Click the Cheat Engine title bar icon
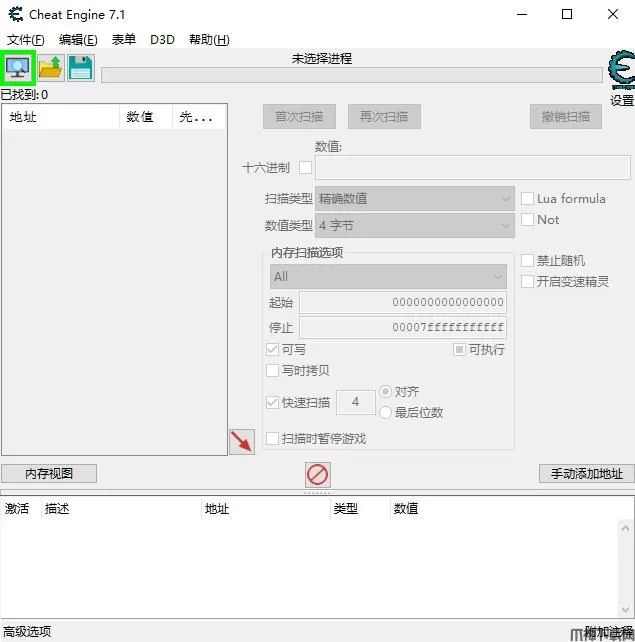Viewport: 635px width, 642px height. point(16,15)
